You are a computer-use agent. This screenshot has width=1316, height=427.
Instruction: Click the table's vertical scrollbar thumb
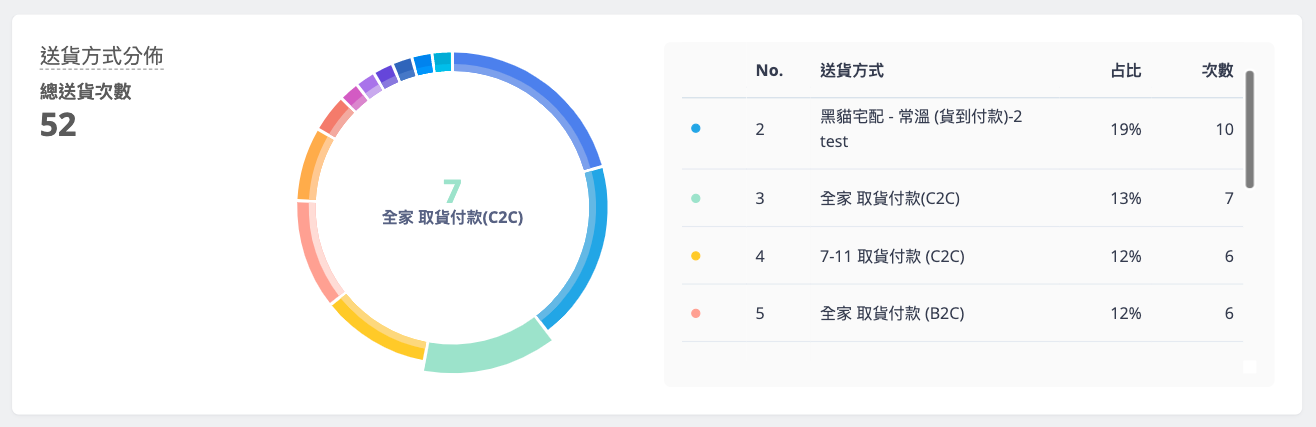coord(1249,130)
